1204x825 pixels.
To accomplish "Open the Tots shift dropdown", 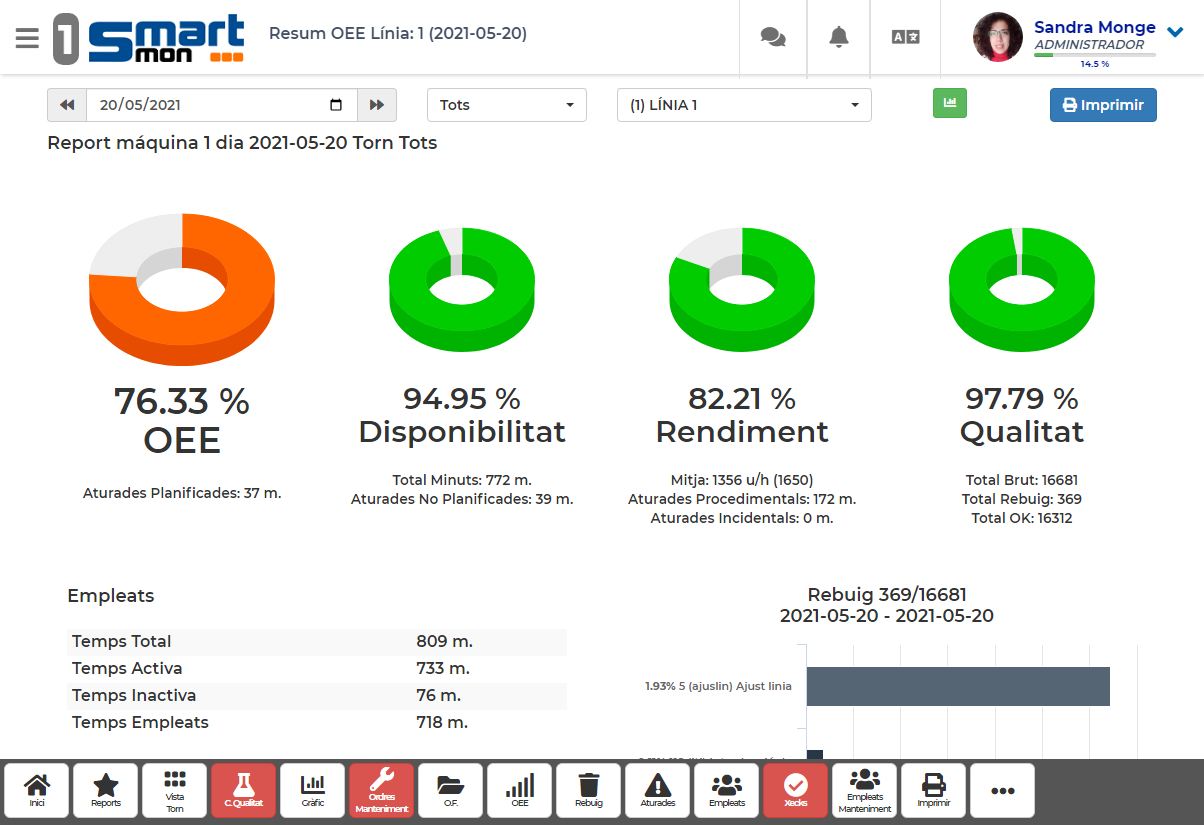I will point(506,104).
